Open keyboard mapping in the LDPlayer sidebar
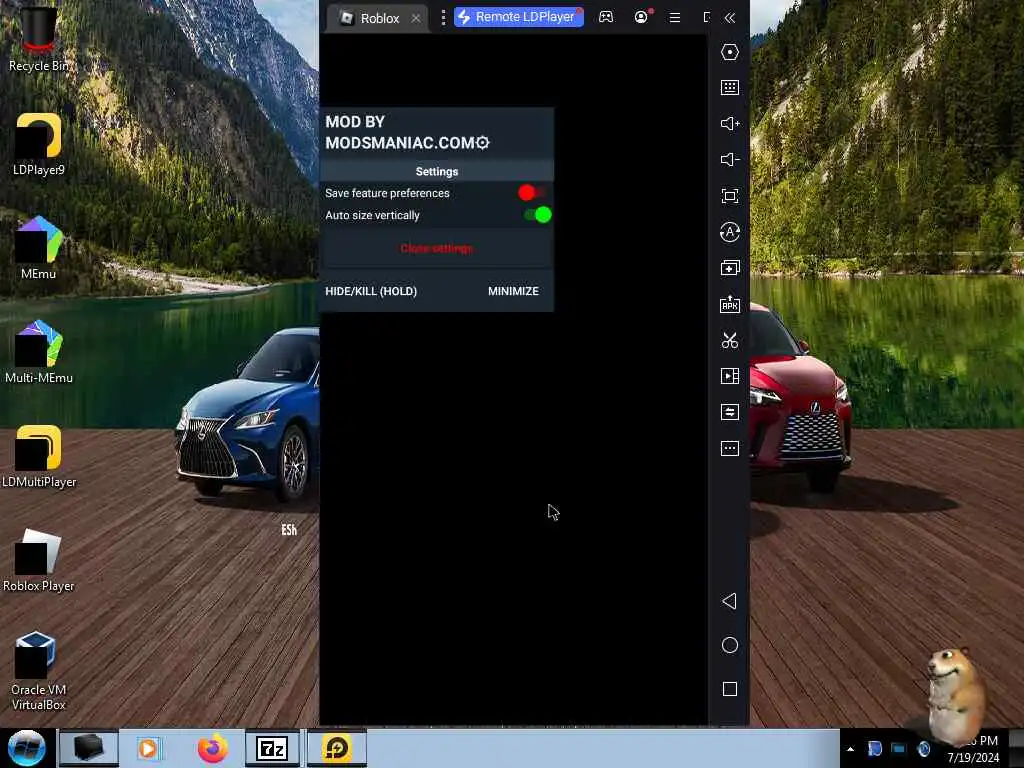This screenshot has width=1024, height=768. coord(729,88)
